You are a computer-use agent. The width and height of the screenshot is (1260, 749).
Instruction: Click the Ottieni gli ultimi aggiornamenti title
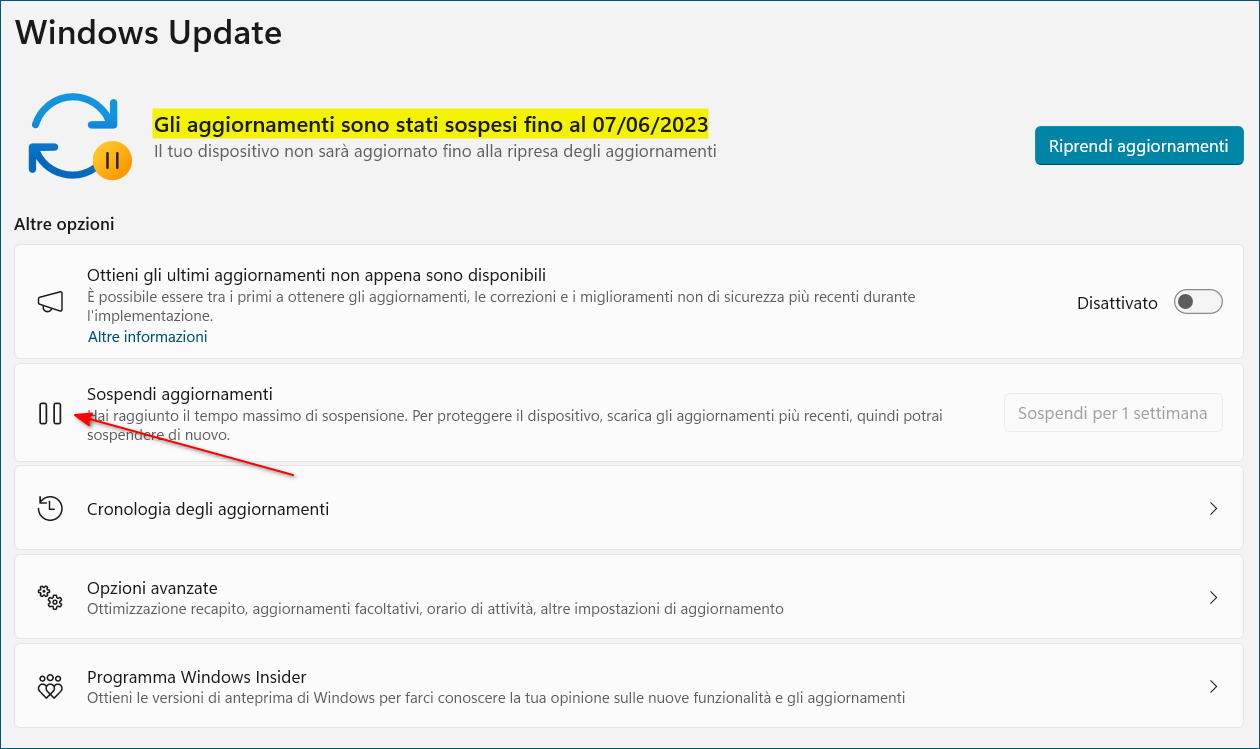coord(317,275)
